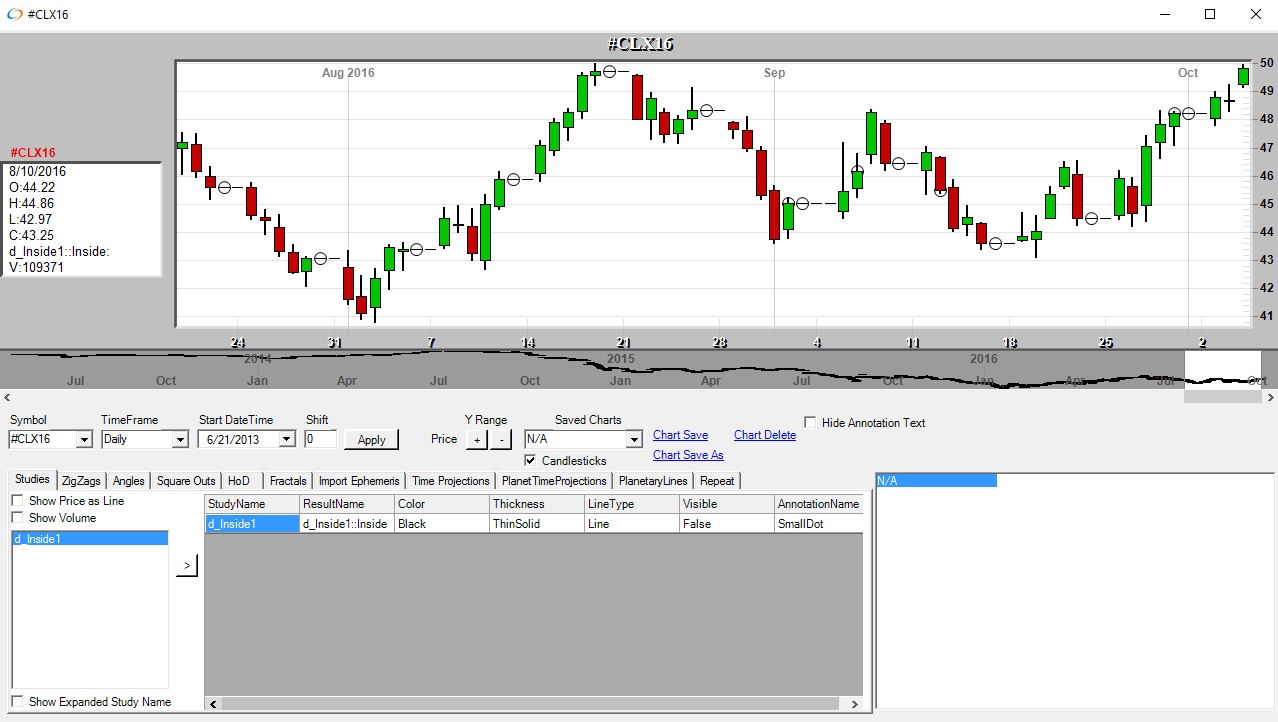
Task: Click the arrow button beside the study list
Action: pyautogui.click(x=187, y=566)
